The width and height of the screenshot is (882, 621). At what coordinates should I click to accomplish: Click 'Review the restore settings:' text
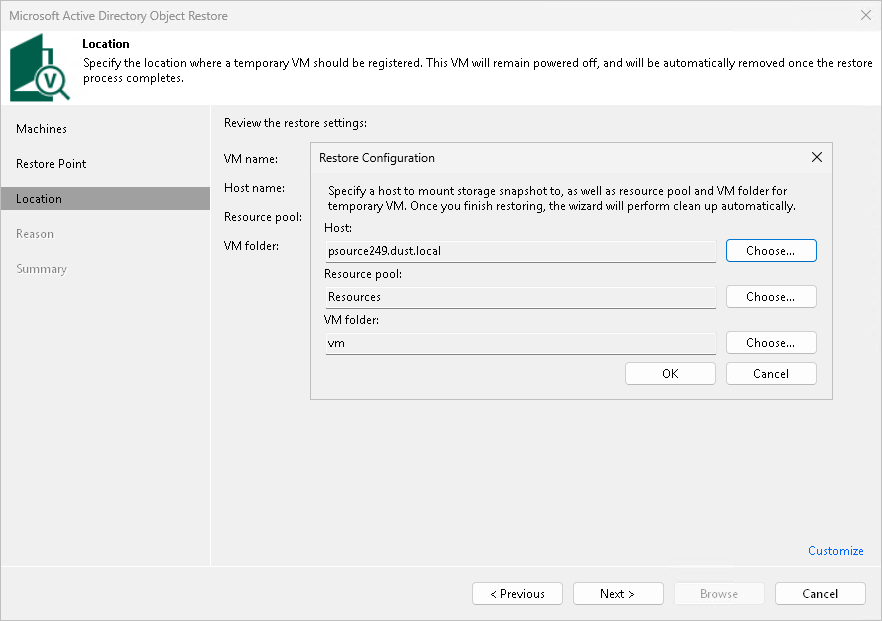(295, 123)
